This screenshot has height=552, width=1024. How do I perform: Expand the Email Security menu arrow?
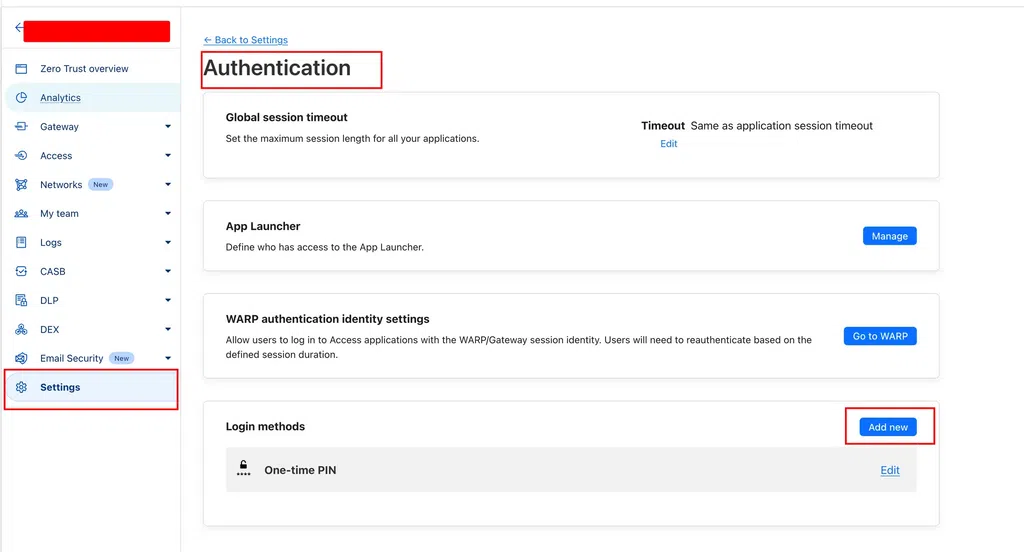(x=168, y=358)
